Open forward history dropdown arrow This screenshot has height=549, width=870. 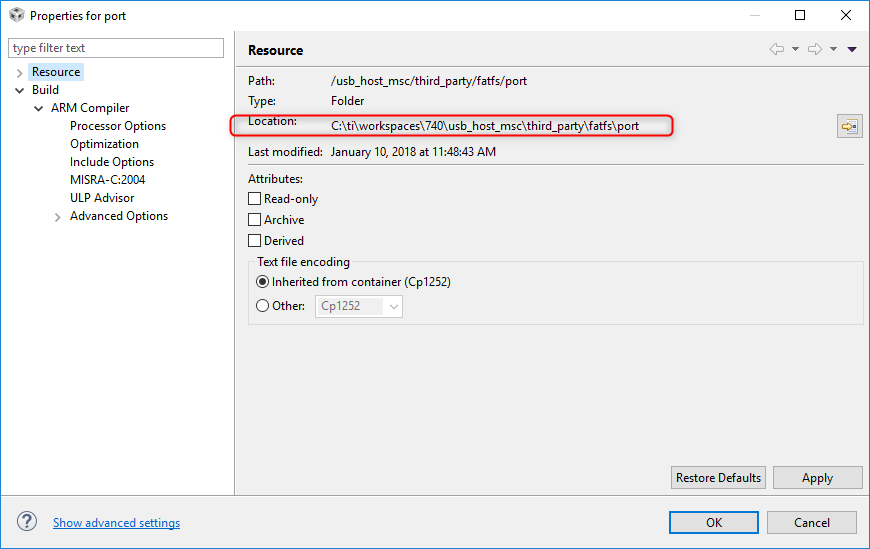(833, 49)
